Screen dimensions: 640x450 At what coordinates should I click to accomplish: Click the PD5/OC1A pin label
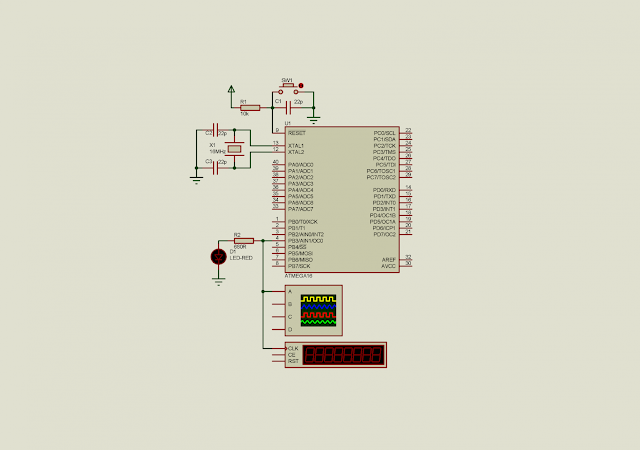[382, 222]
